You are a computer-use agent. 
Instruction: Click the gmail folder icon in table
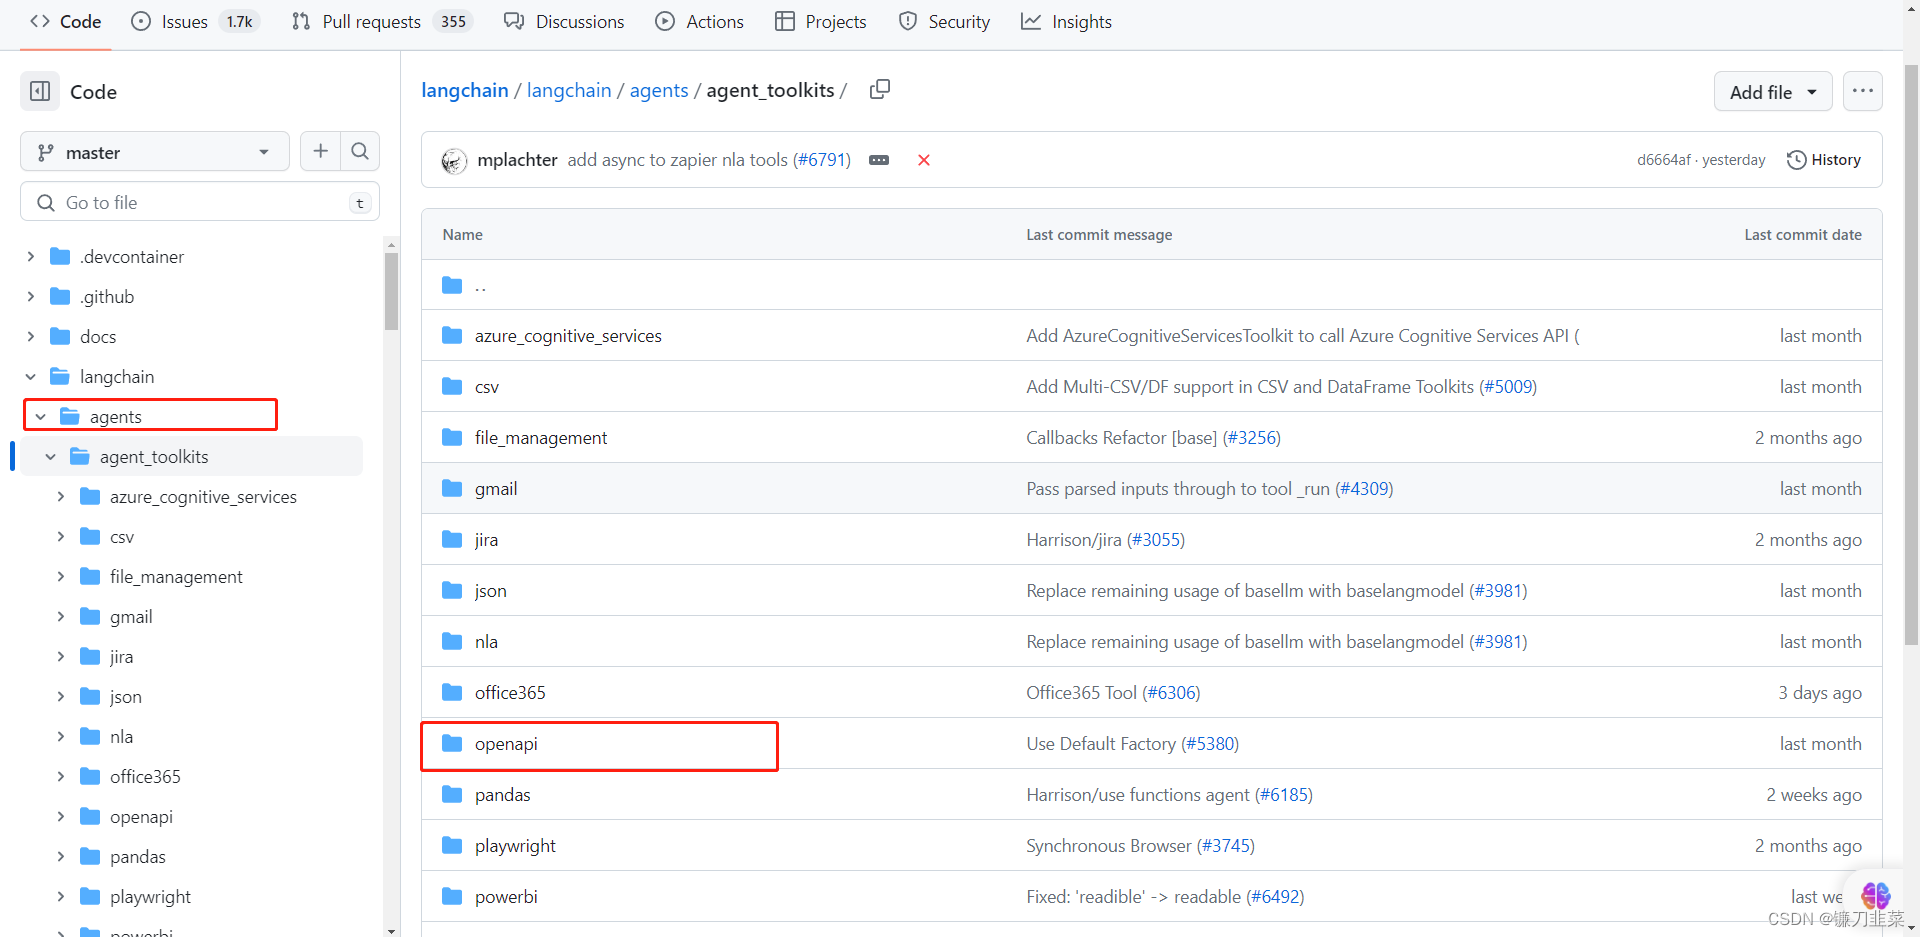(452, 488)
